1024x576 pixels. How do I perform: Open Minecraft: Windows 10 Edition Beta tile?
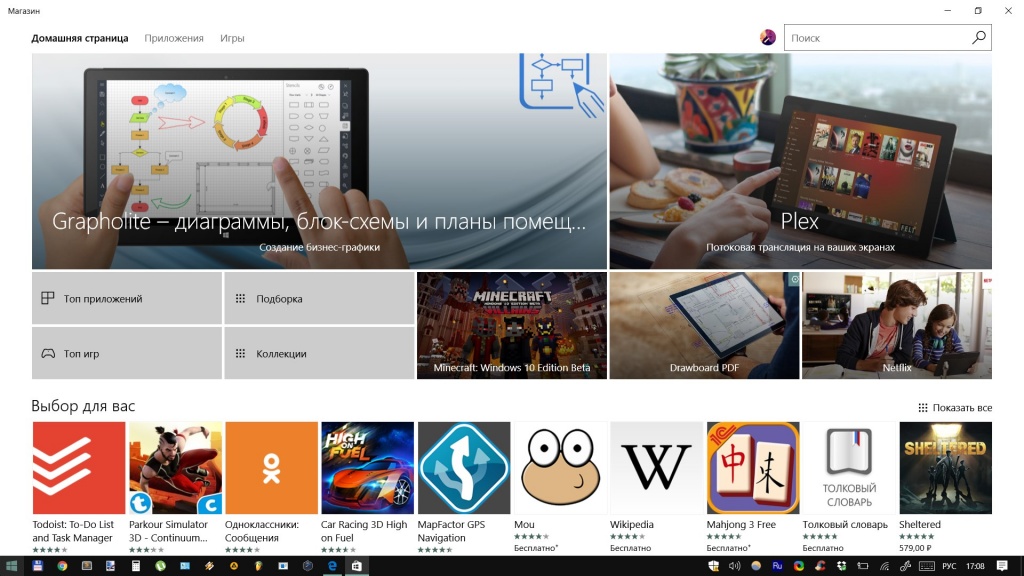tap(512, 325)
